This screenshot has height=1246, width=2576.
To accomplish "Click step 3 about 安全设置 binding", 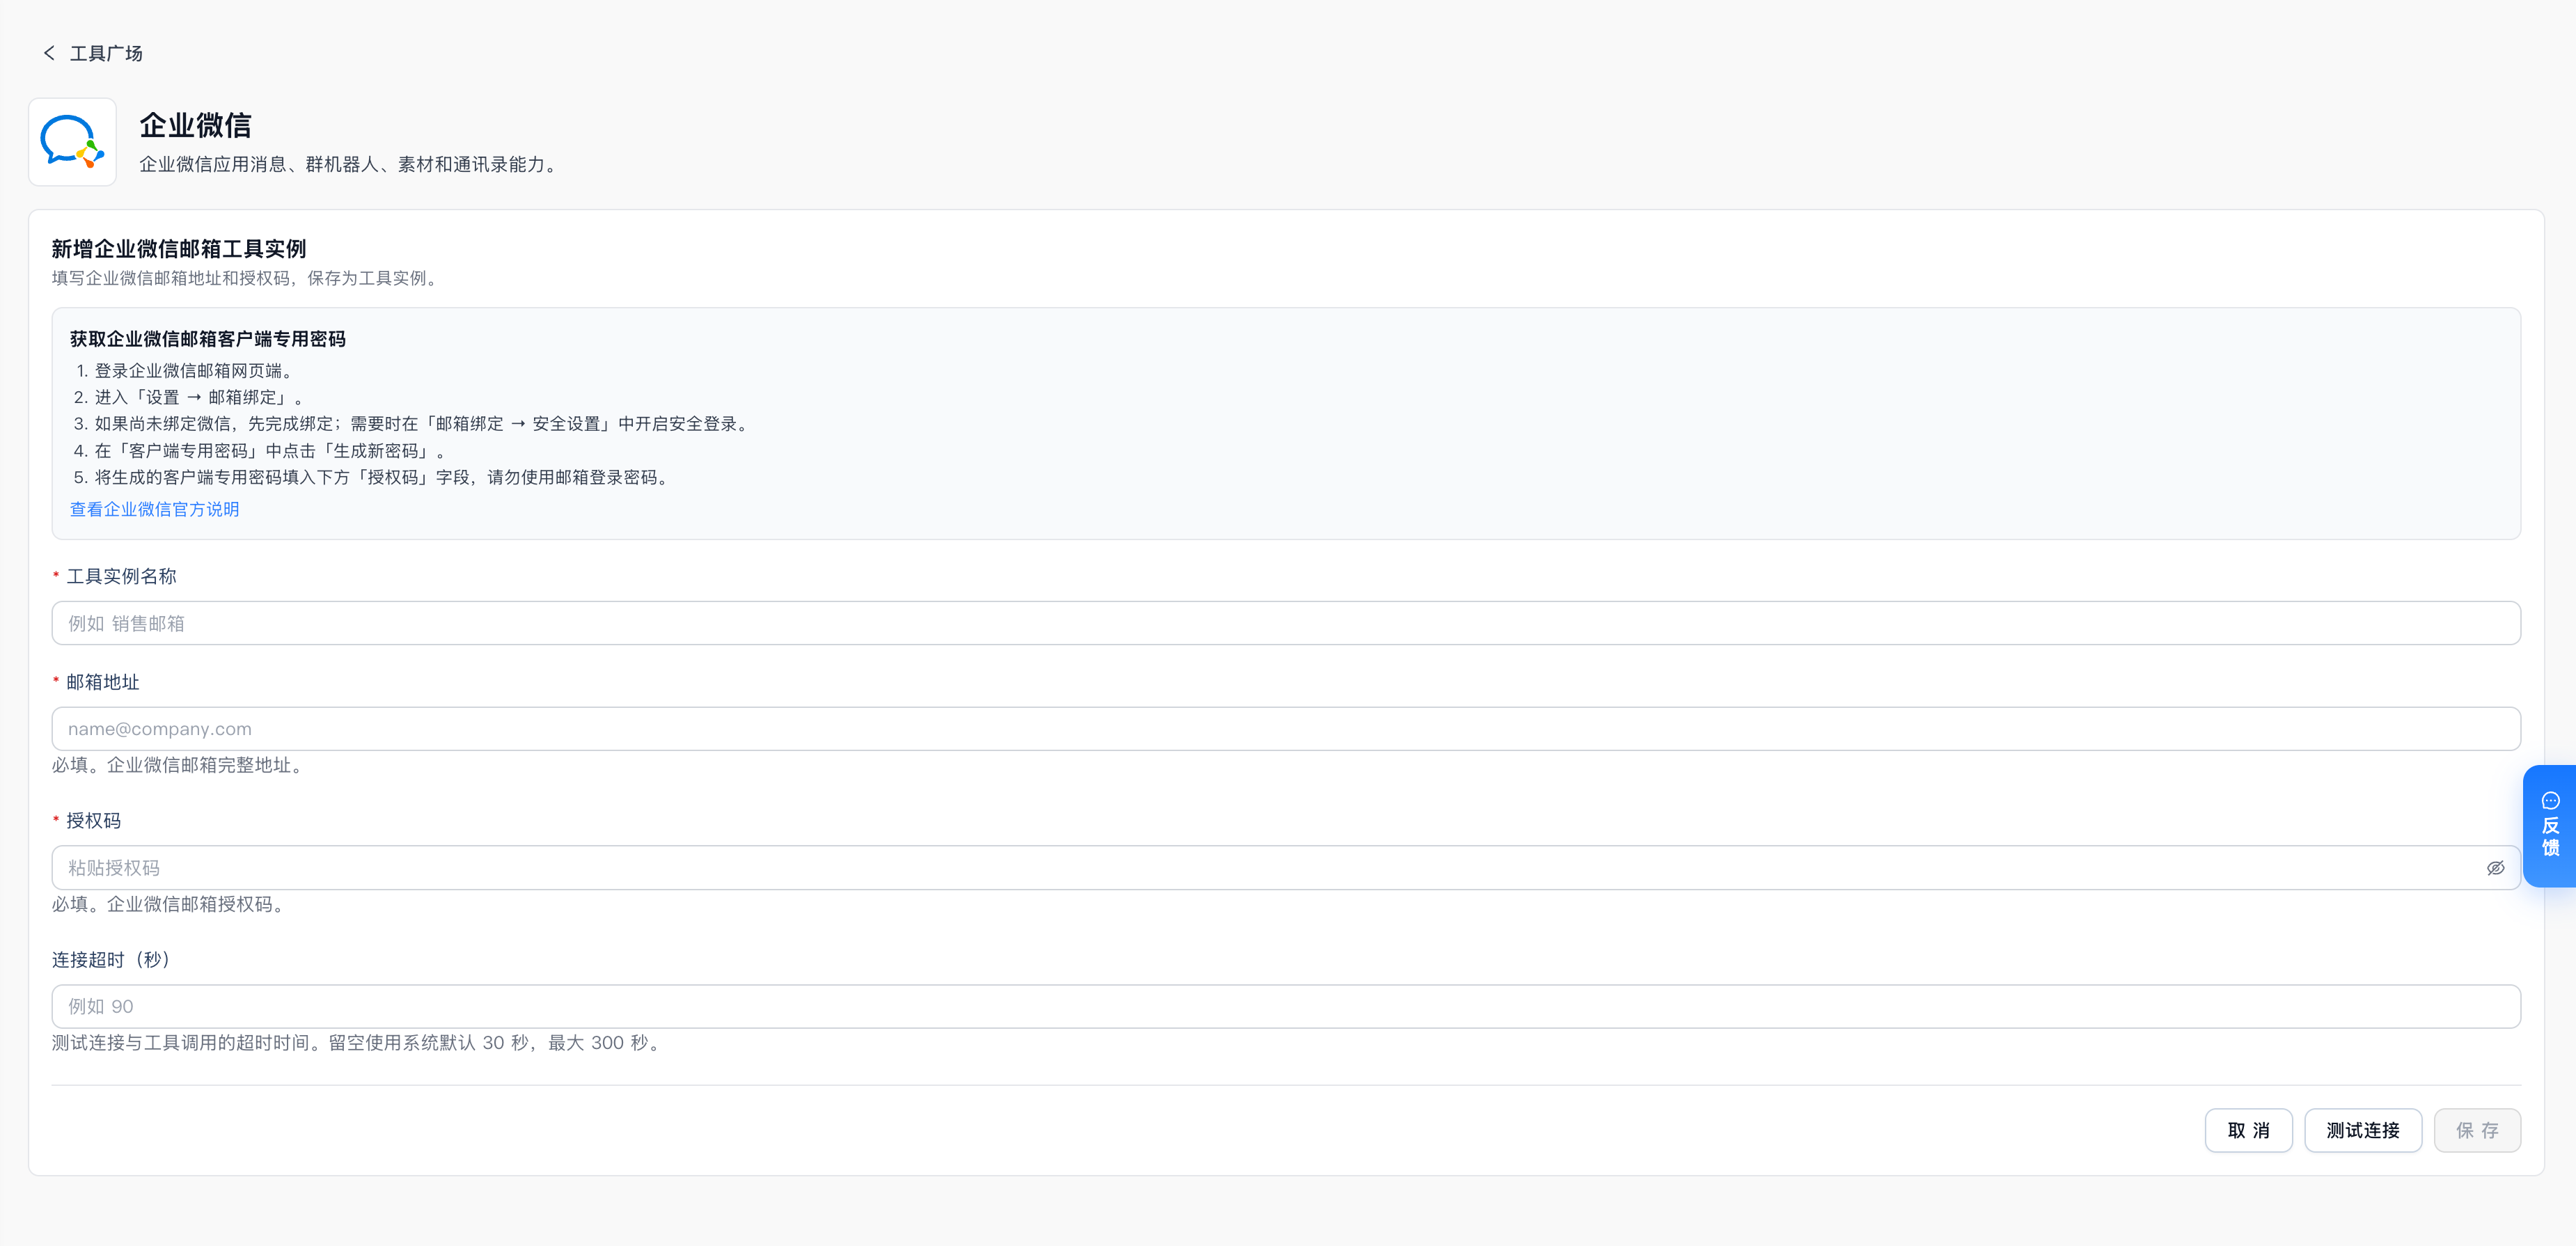I will point(413,424).
